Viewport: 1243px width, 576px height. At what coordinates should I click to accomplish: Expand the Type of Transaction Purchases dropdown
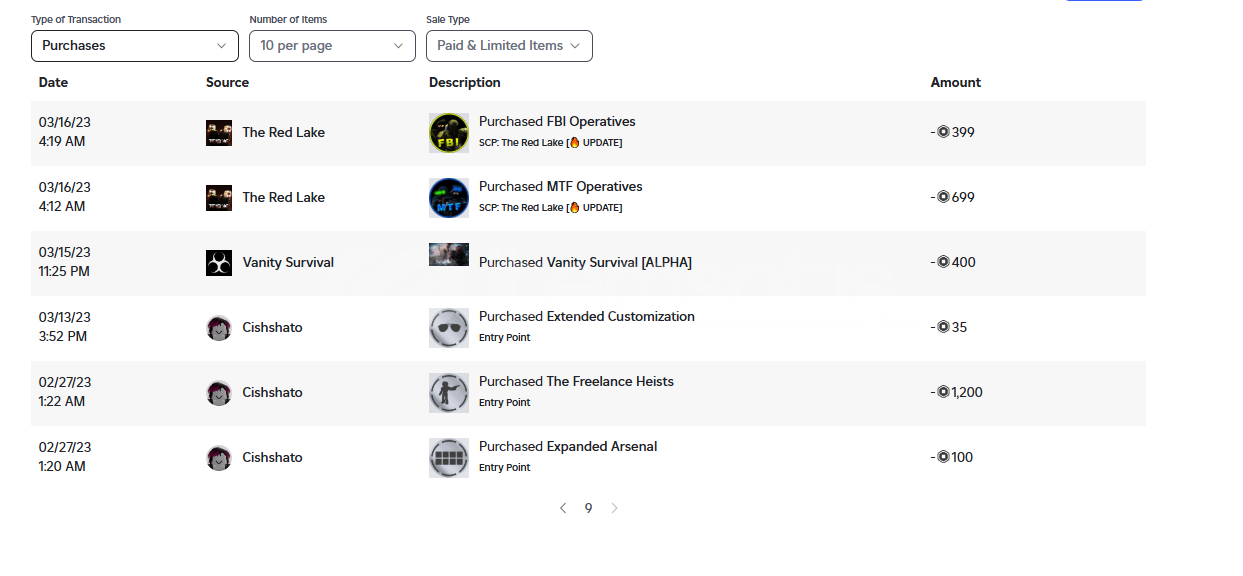135,46
